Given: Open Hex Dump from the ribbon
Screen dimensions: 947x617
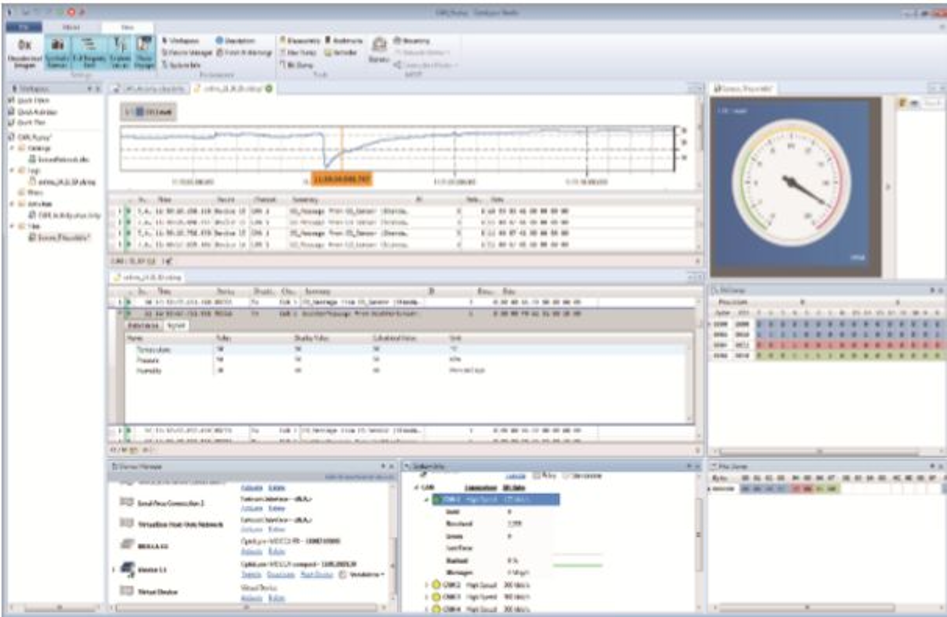Looking at the screenshot, I should pos(298,53).
